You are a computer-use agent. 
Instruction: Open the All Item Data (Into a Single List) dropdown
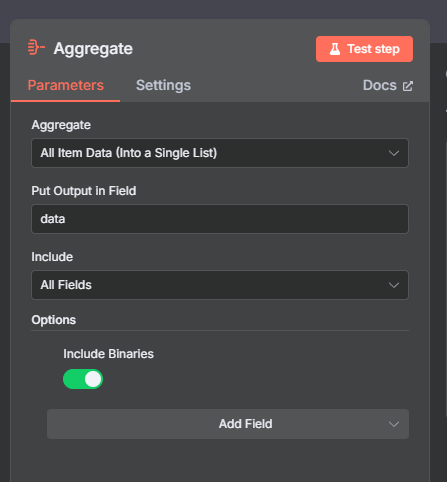point(220,153)
